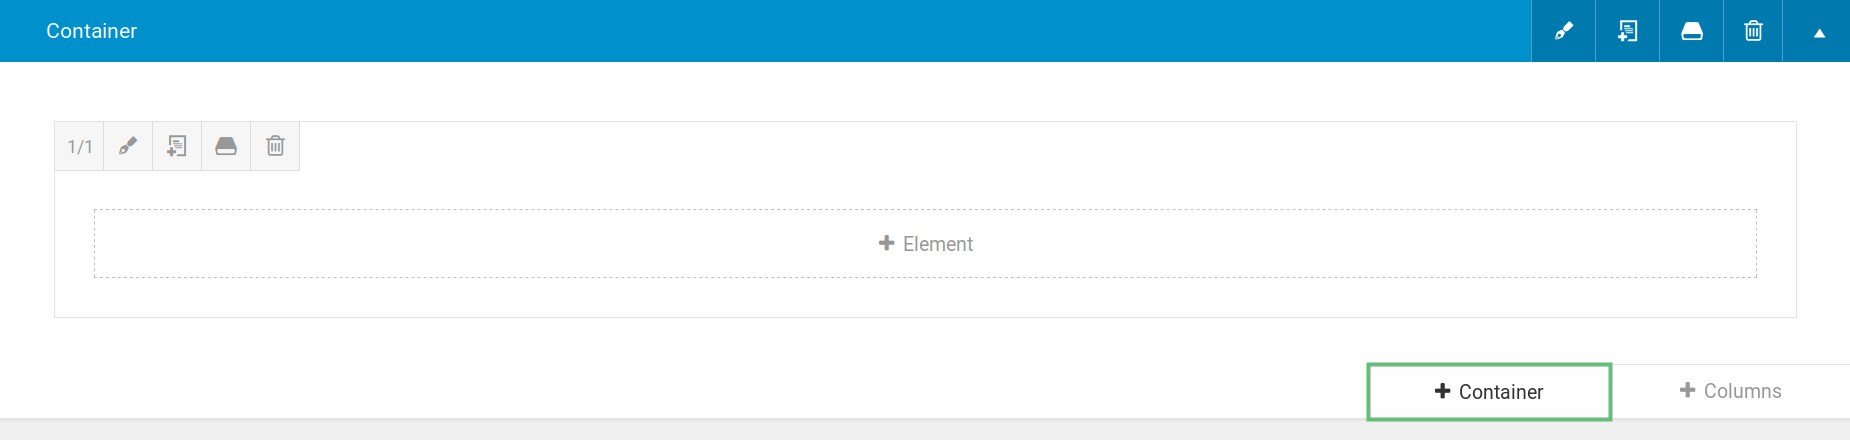1850x440 pixels.
Task: Add a new element via + Element
Action: coord(925,244)
